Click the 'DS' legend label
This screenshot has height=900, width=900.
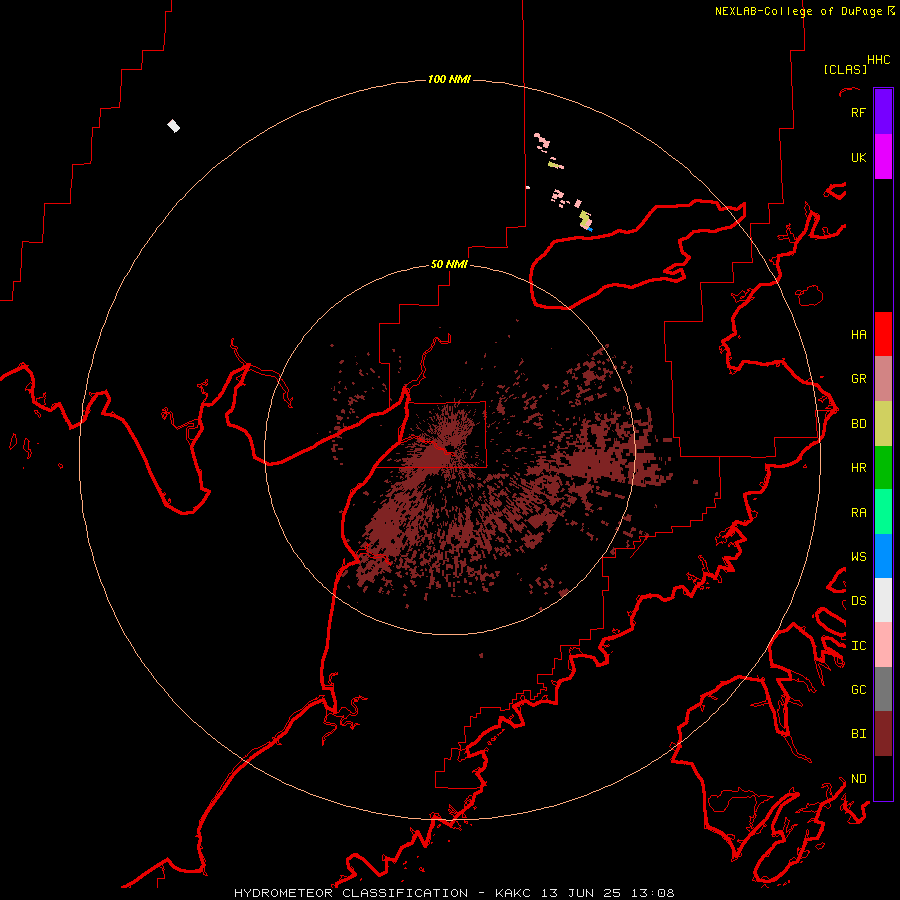[x=859, y=600]
